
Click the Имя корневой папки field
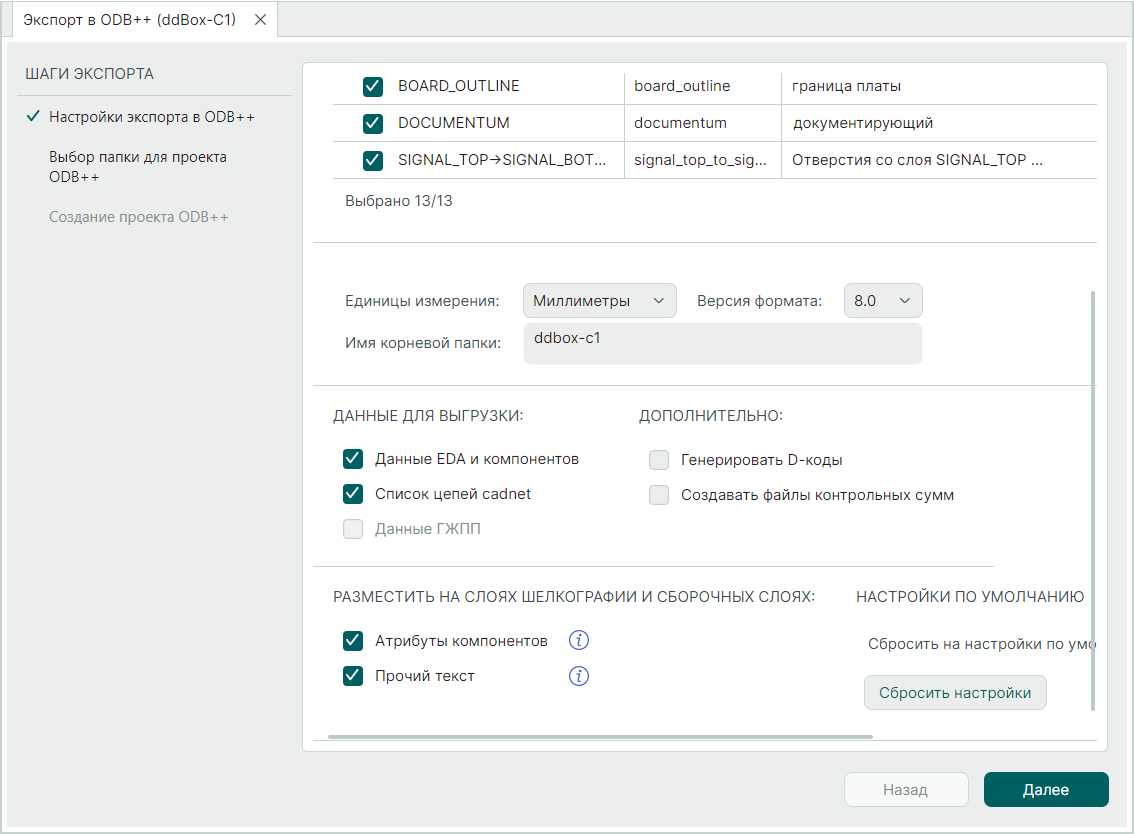[722, 343]
